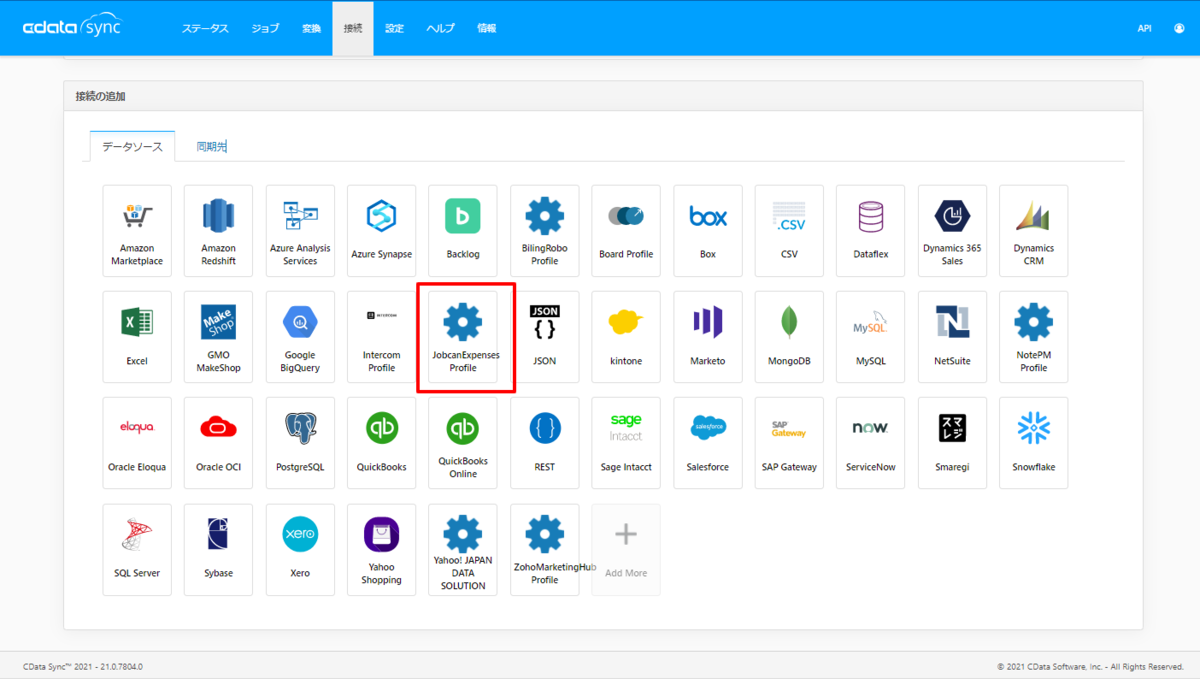The height and width of the screenshot is (679, 1200).
Task: Select the Google BigQuery connector
Action: point(300,337)
